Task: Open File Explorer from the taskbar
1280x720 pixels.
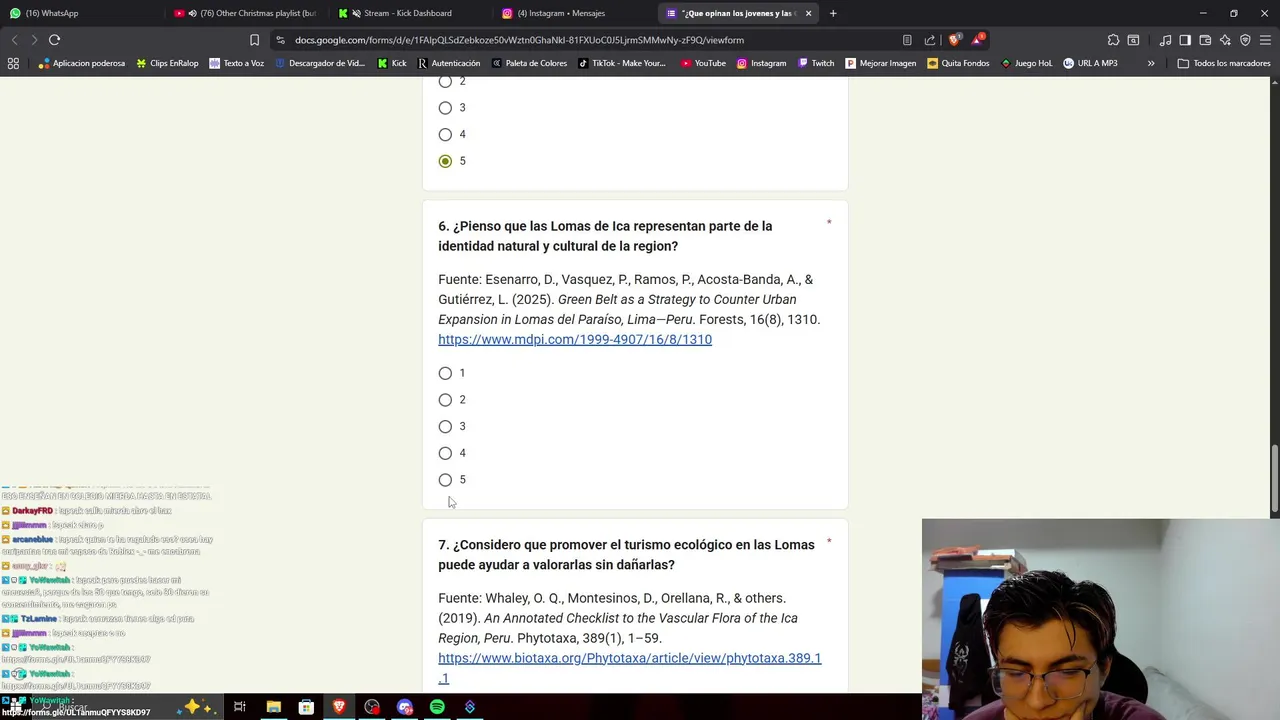Action: point(273,707)
